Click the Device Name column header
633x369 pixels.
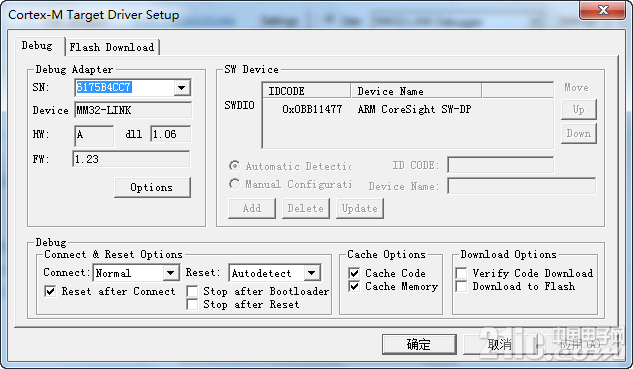416,91
